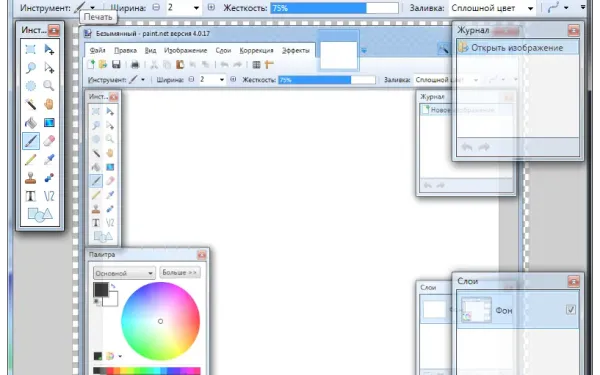This screenshot has width=600, height=375.
Task: Select the Pan hand tool in the outer tools panel
Action: point(49,104)
